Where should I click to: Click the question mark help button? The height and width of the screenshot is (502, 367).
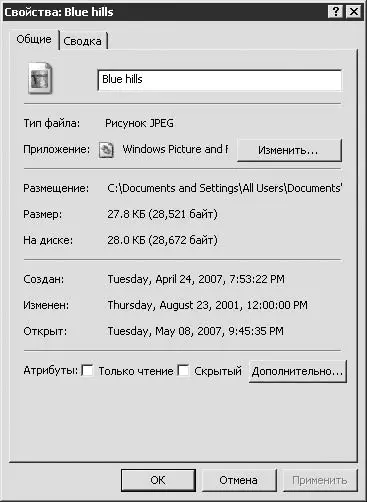pyautogui.click(x=336, y=12)
